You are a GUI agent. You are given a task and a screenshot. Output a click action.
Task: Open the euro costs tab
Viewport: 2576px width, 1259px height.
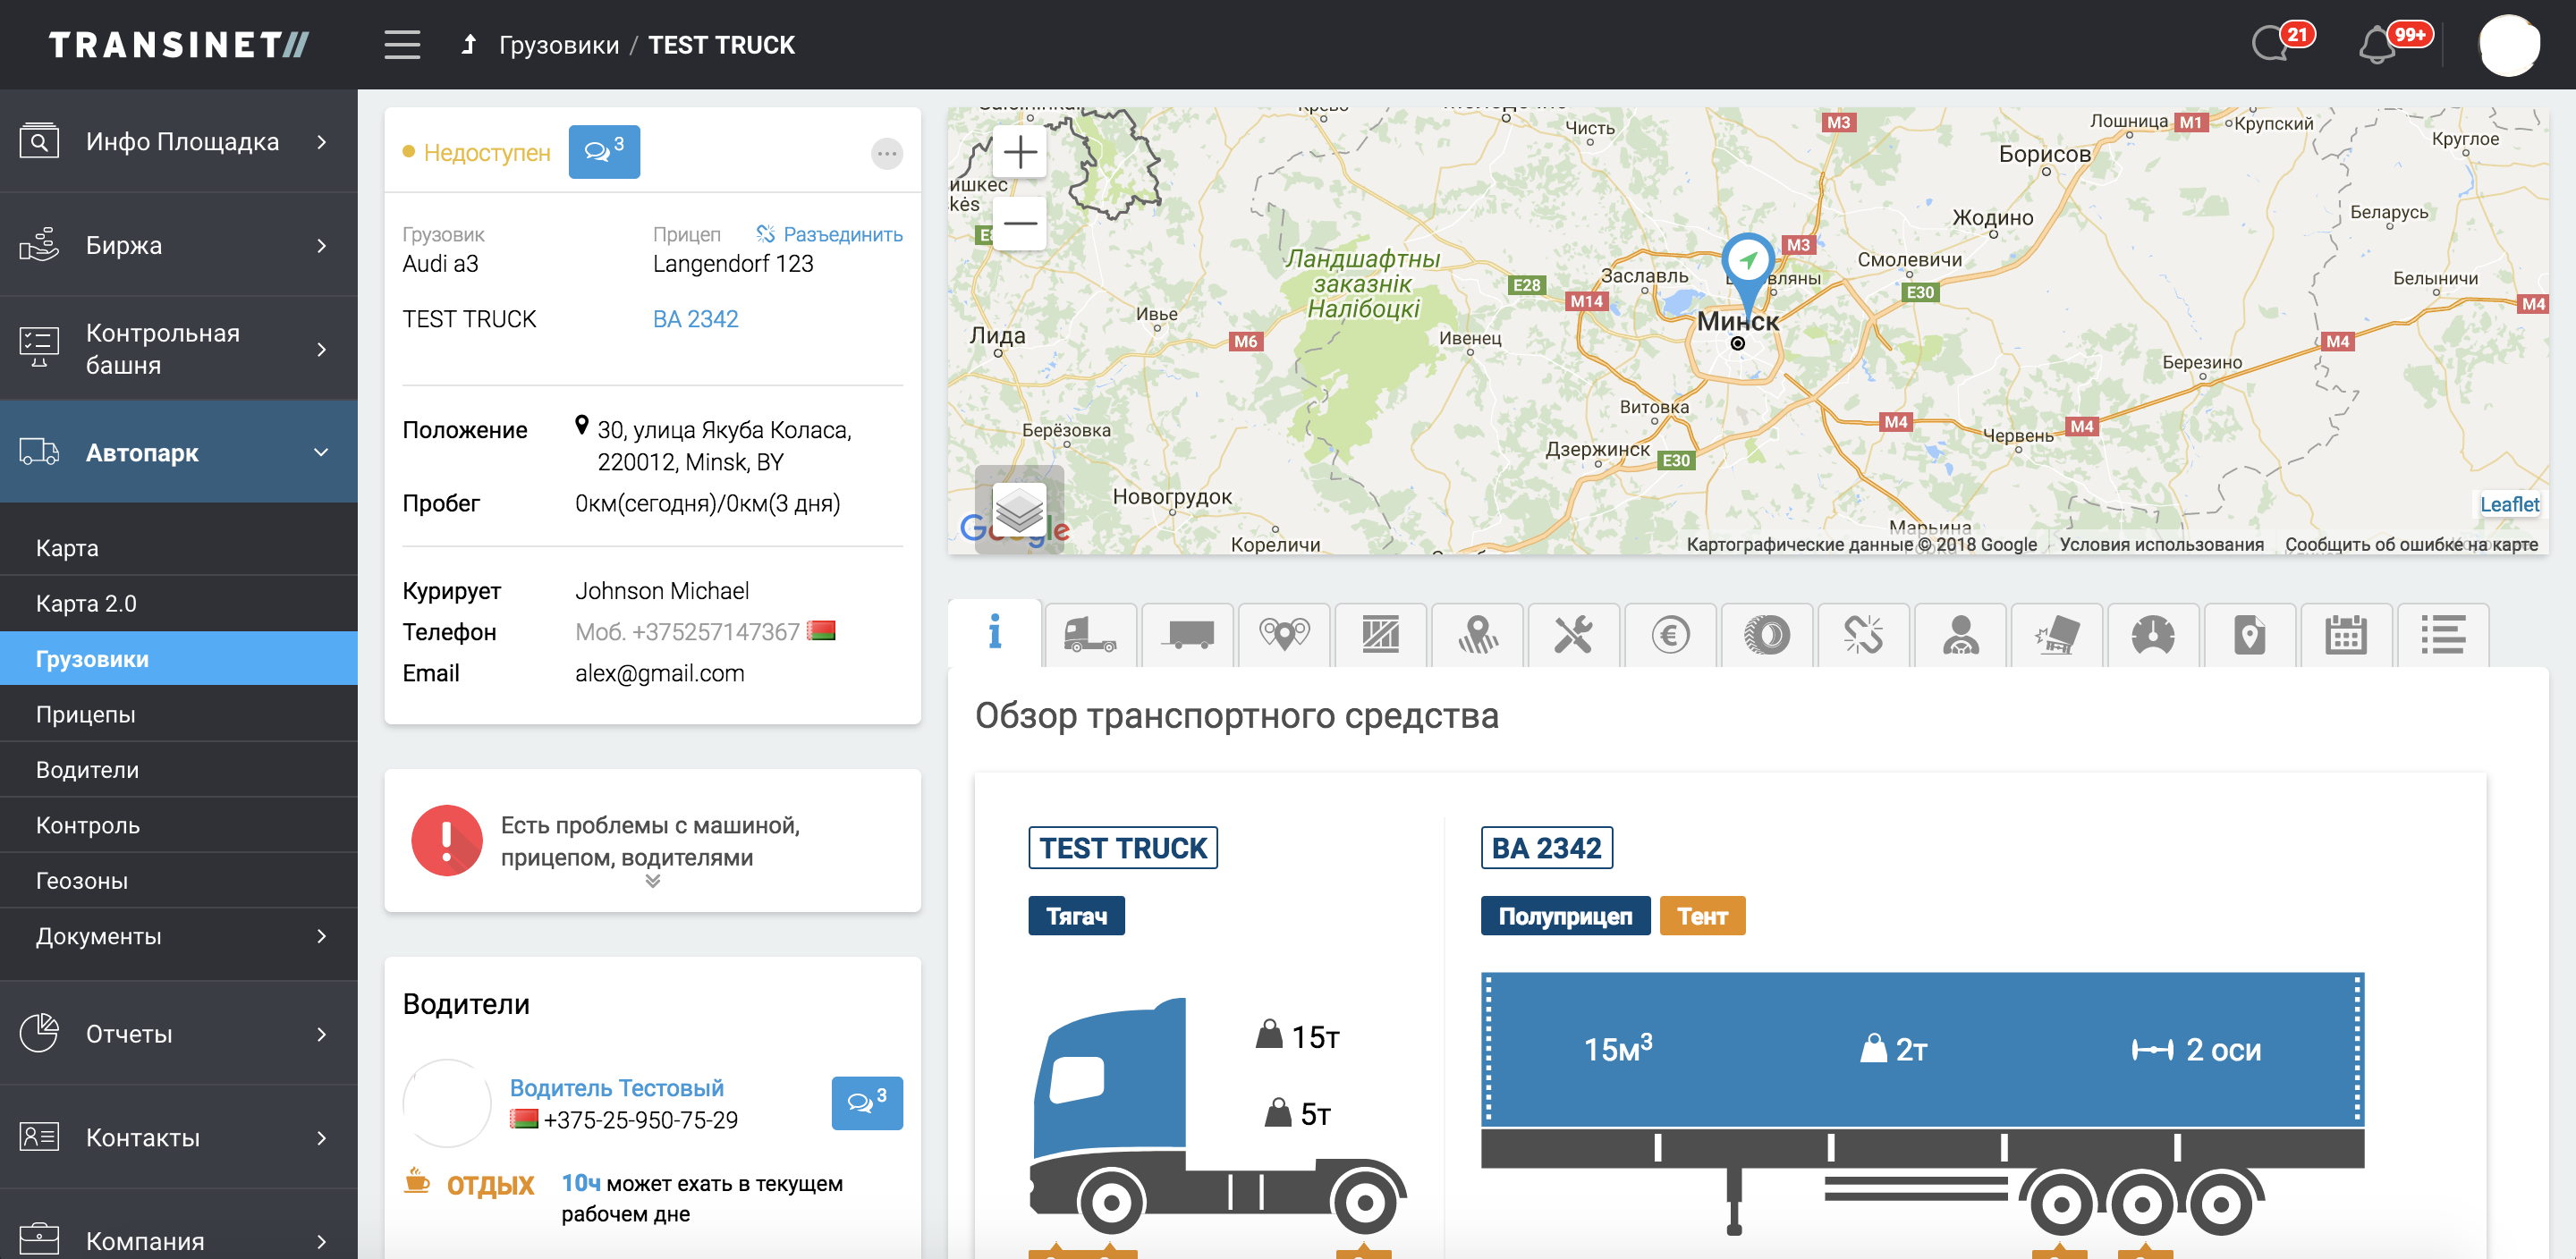(1669, 634)
